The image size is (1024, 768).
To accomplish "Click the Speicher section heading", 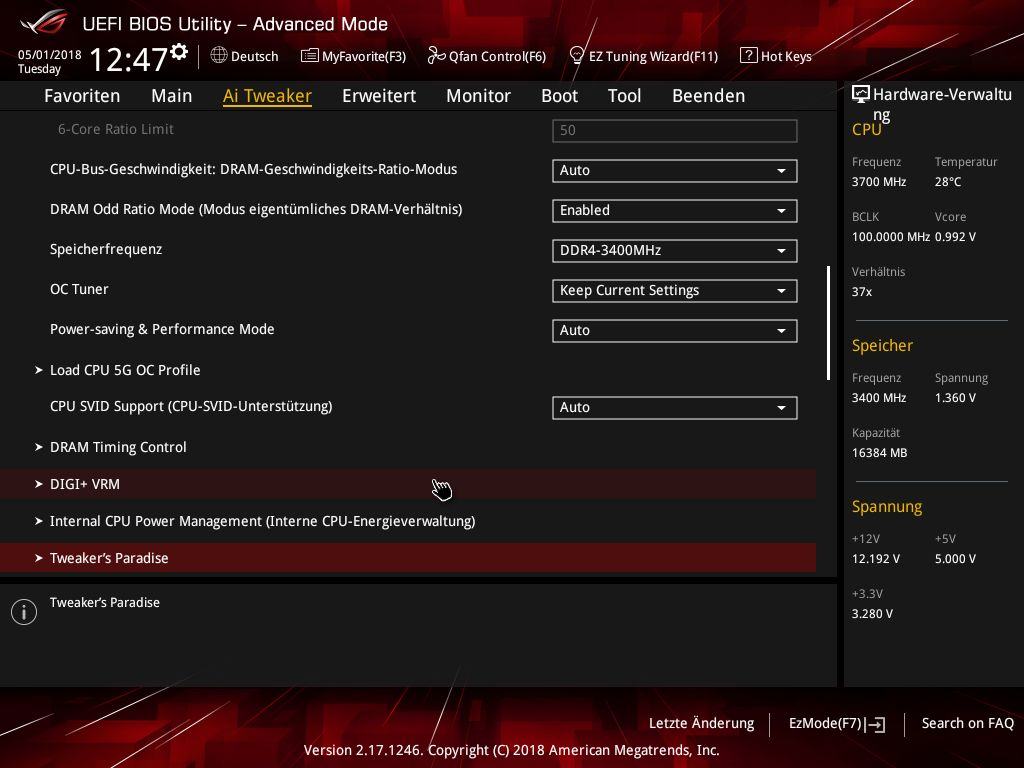I will pyautogui.click(x=882, y=345).
